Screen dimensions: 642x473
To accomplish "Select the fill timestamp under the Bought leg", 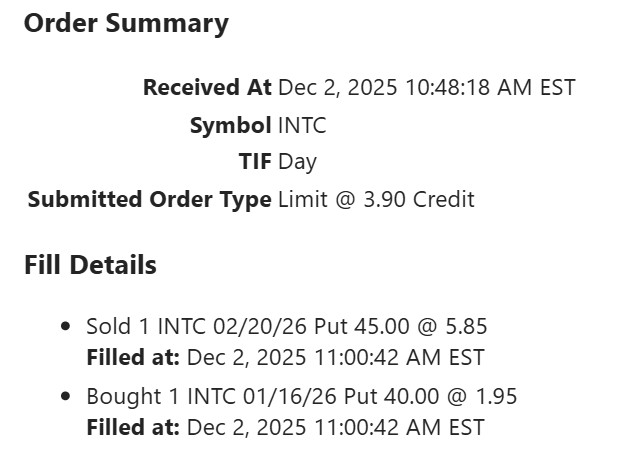I will pyautogui.click(x=335, y=427).
